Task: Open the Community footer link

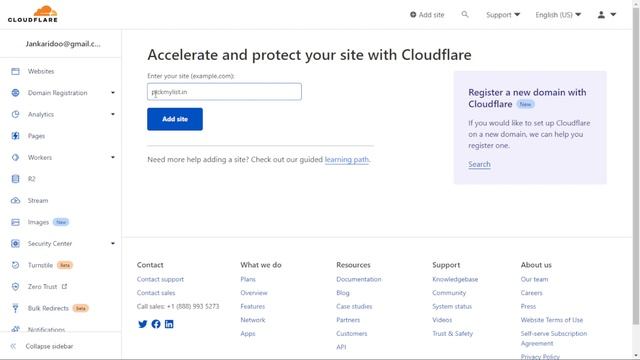Action: coord(449,293)
